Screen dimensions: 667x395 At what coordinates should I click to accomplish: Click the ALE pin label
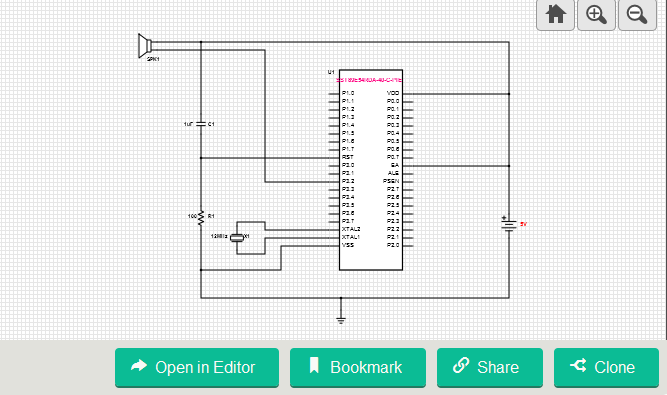[x=393, y=173]
